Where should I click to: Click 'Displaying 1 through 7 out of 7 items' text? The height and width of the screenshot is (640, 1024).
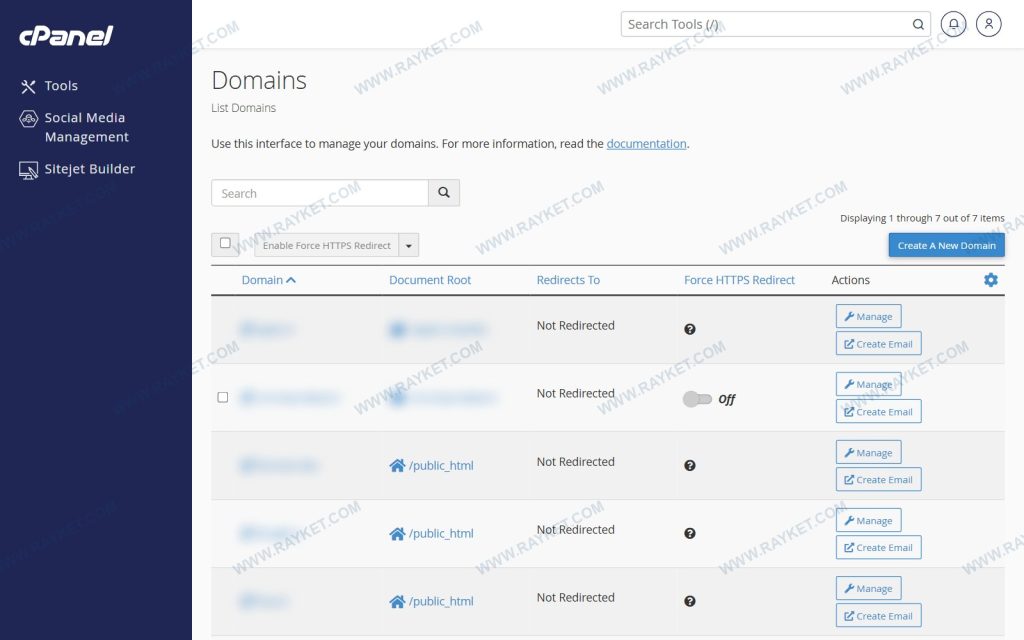(x=922, y=218)
